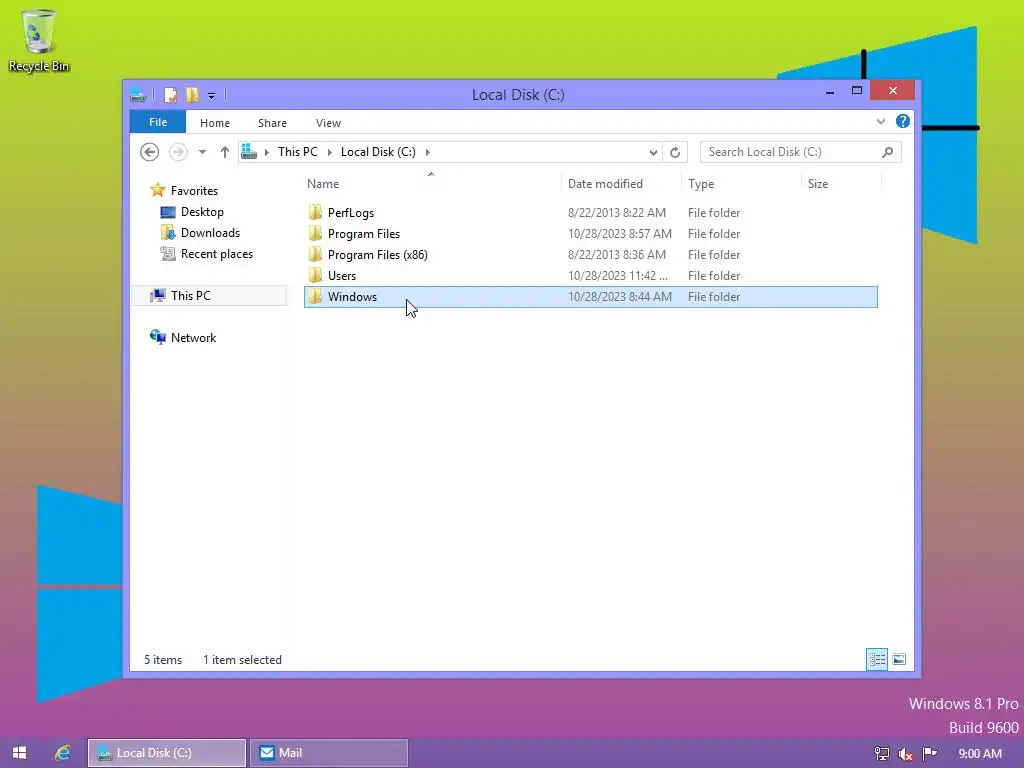Click Local Disk (C:) in the address bar

click(x=378, y=152)
